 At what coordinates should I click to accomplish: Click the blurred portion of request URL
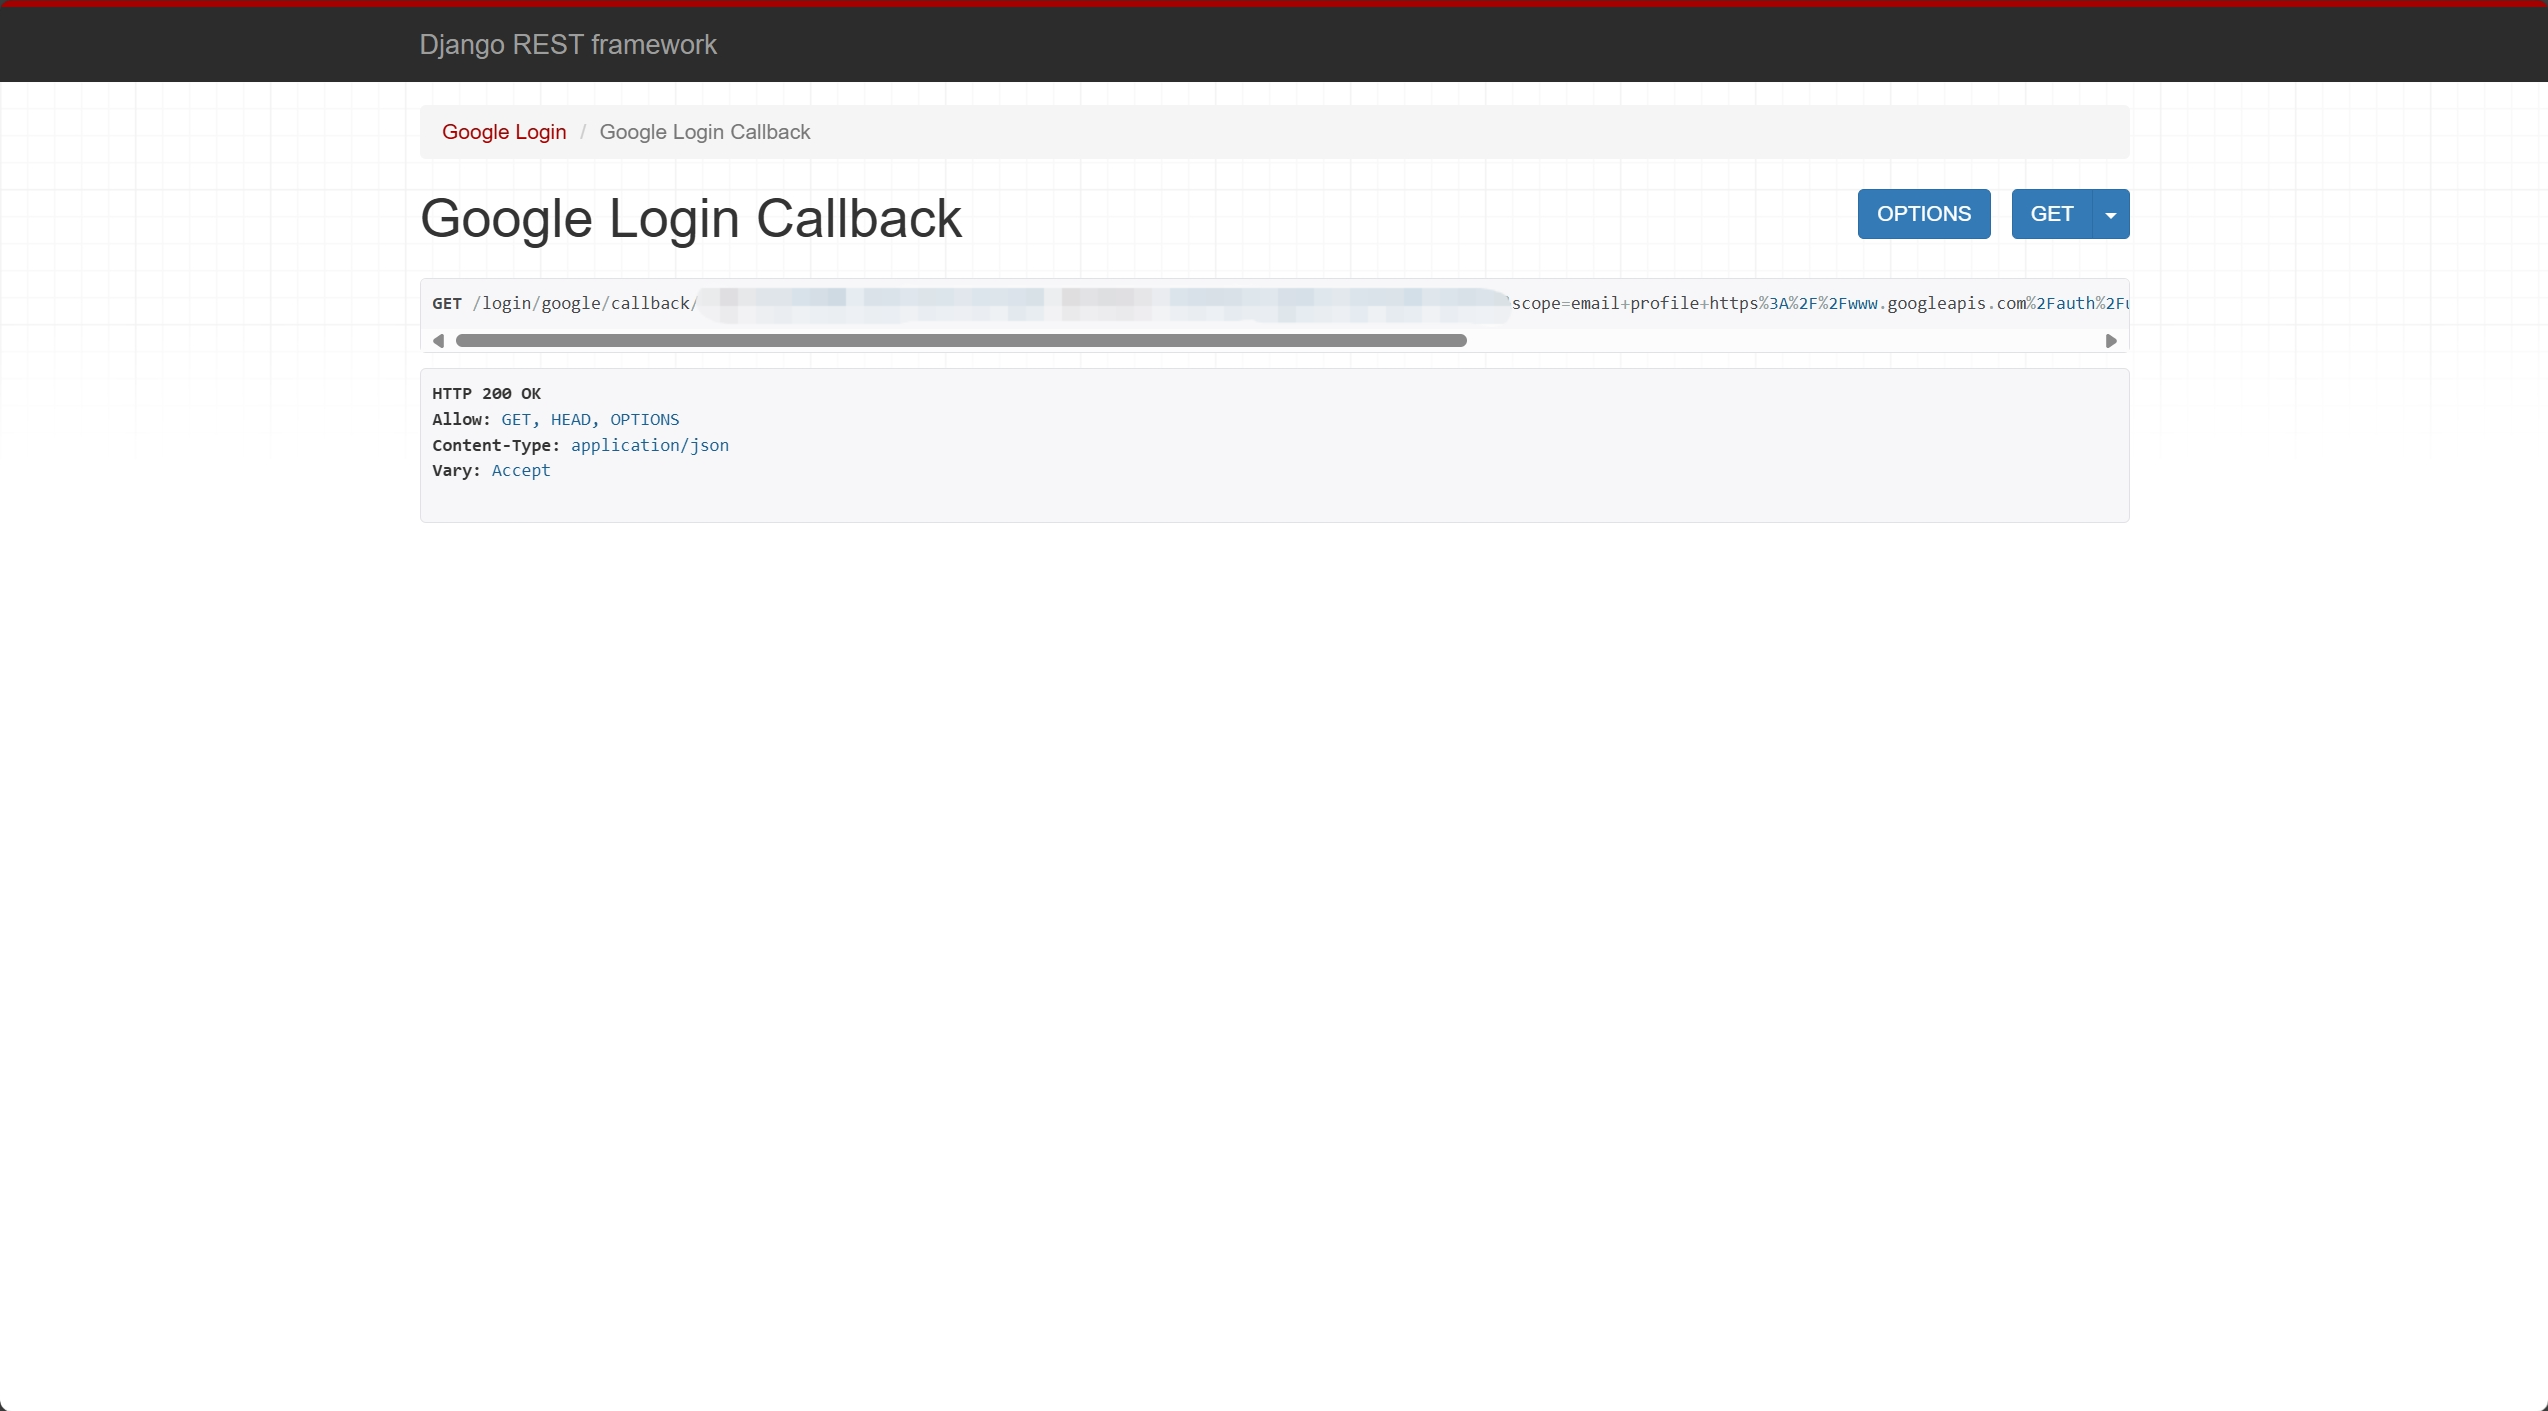pyautogui.click(x=1100, y=304)
